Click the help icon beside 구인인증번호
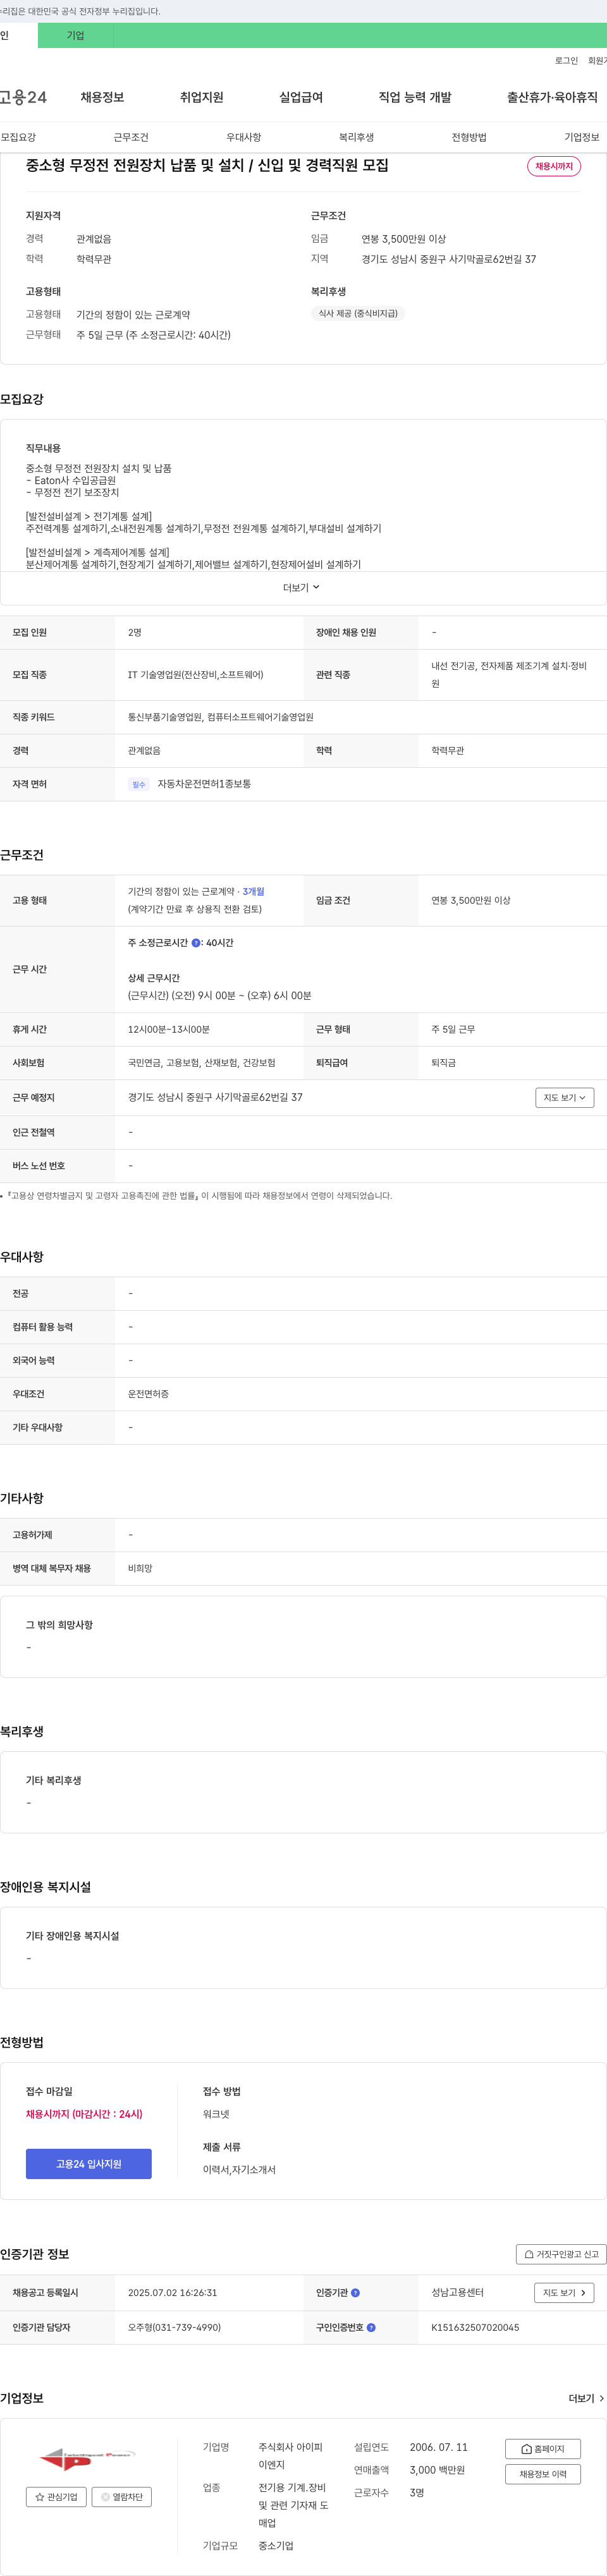Image resolution: width=607 pixels, height=2576 pixels. pos(371,2327)
